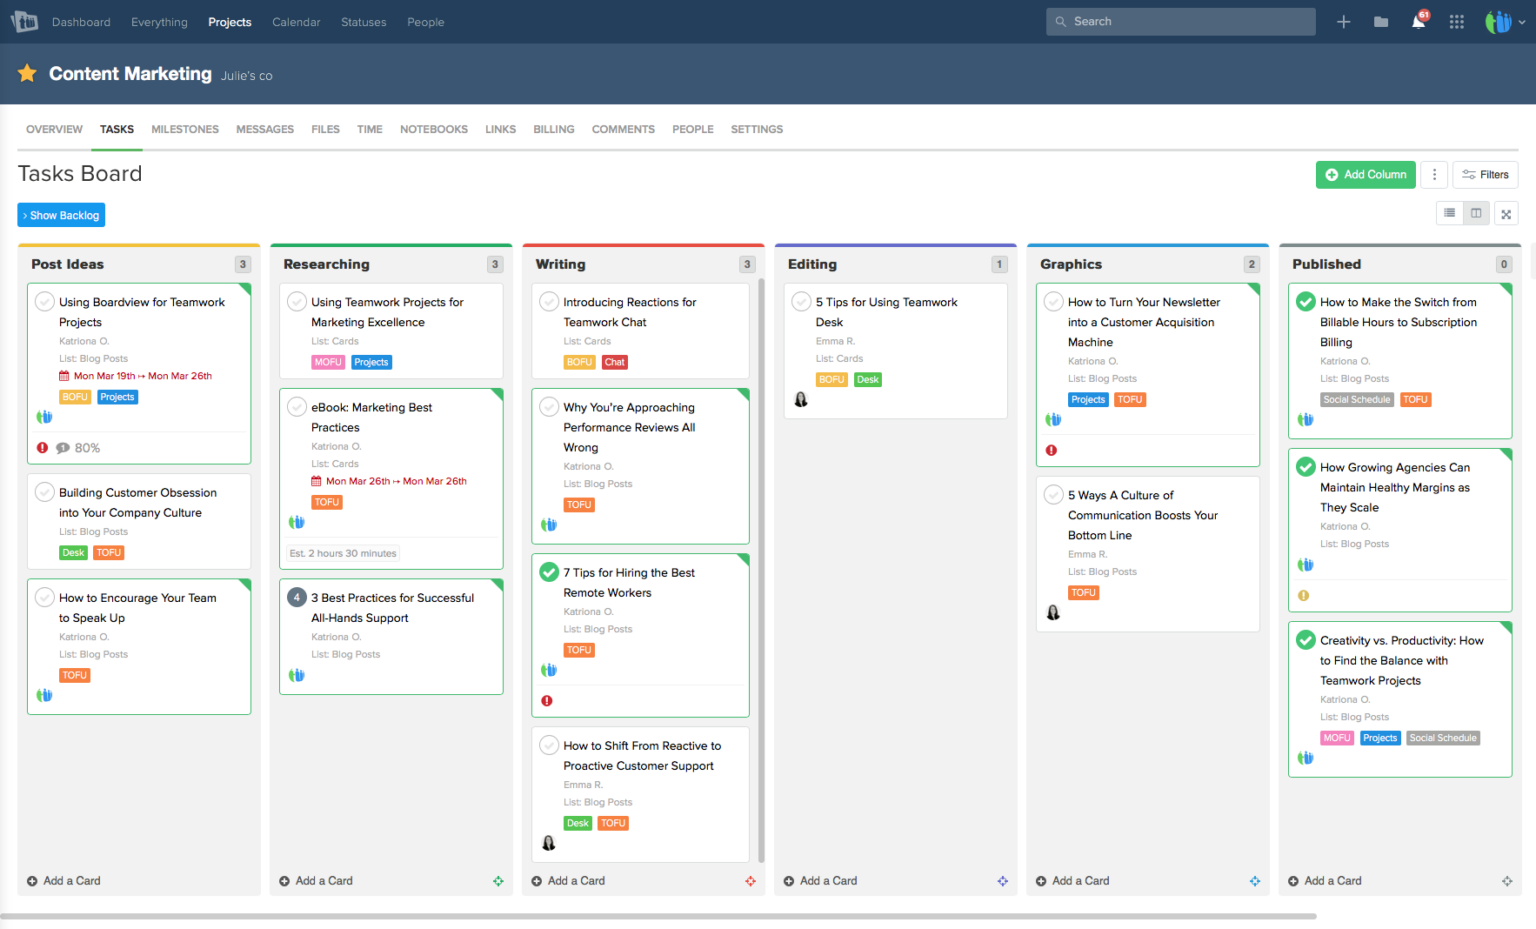This screenshot has width=1536, height=929.
Task: Unfavorite the Content Marketing project star
Action: click(x=26, y=73)
